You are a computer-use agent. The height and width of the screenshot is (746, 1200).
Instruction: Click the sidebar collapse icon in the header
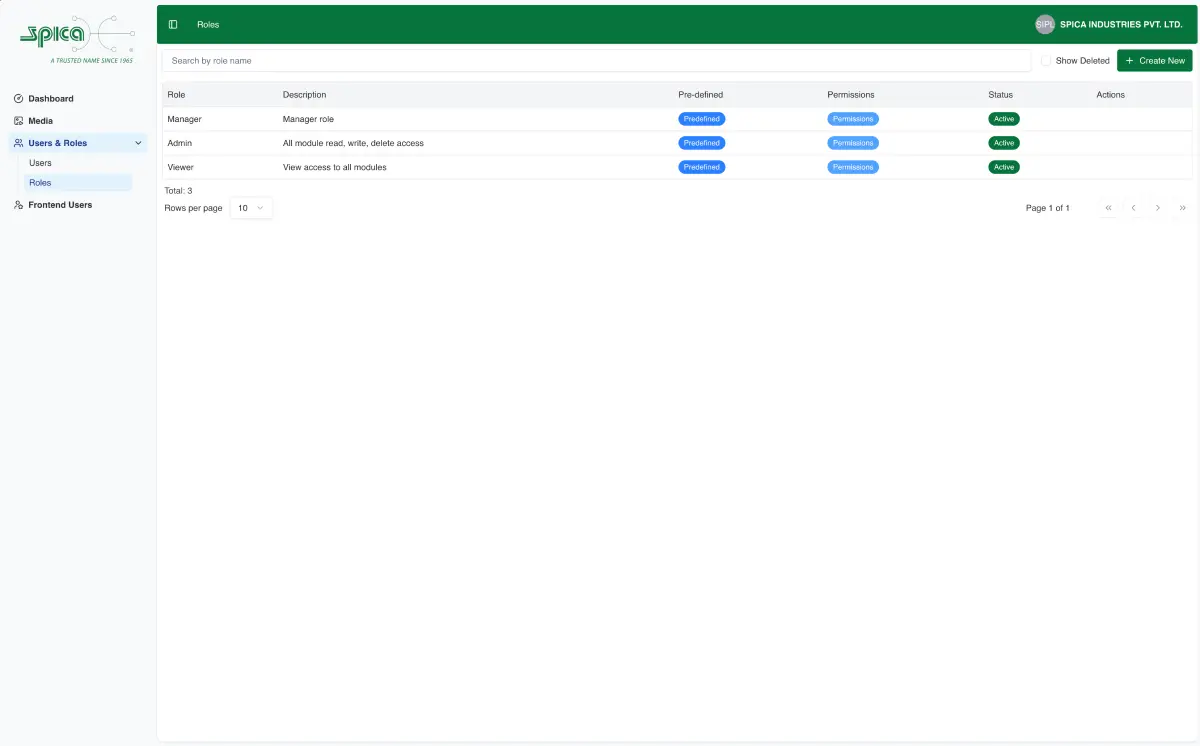(172, 24)
